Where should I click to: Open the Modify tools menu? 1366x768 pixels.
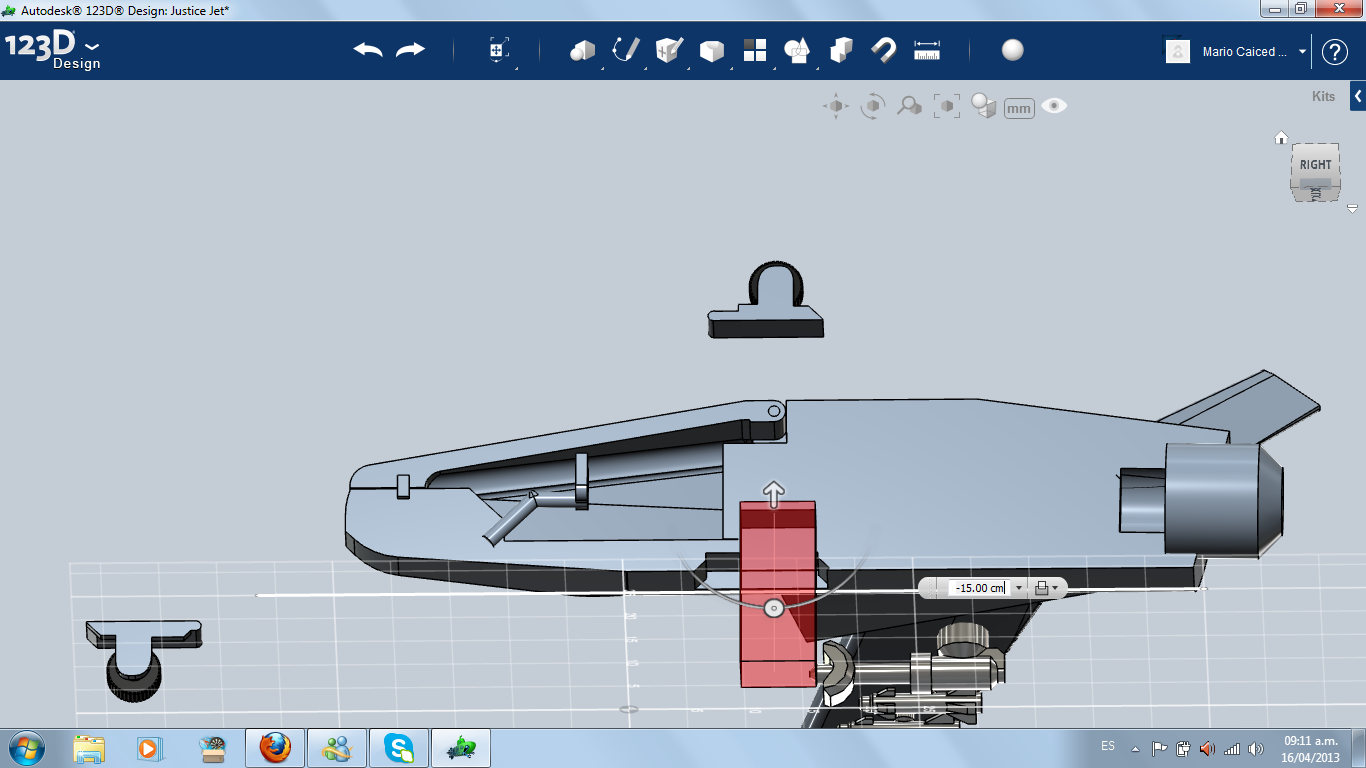(712, 51)
